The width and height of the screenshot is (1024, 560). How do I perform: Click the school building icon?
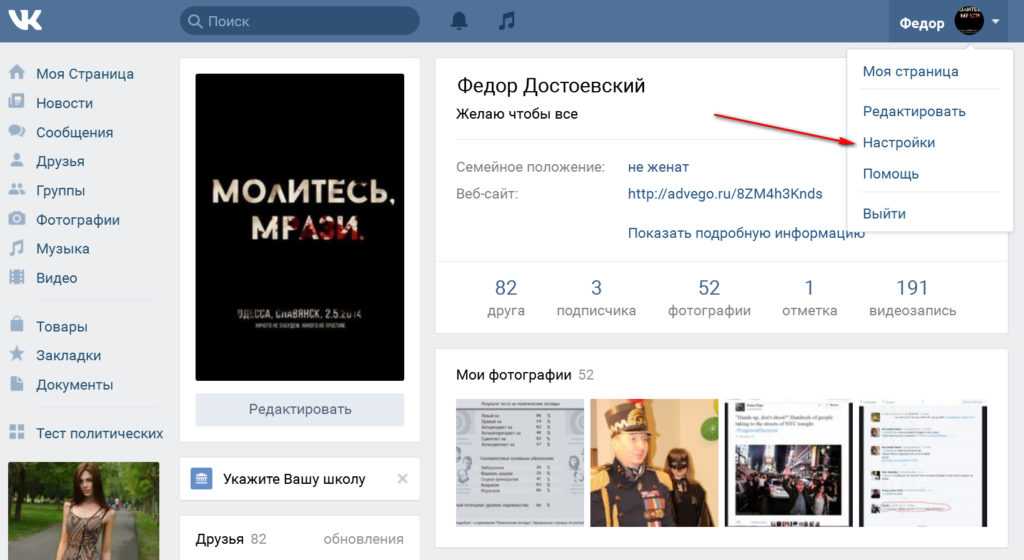click(201, 478)
